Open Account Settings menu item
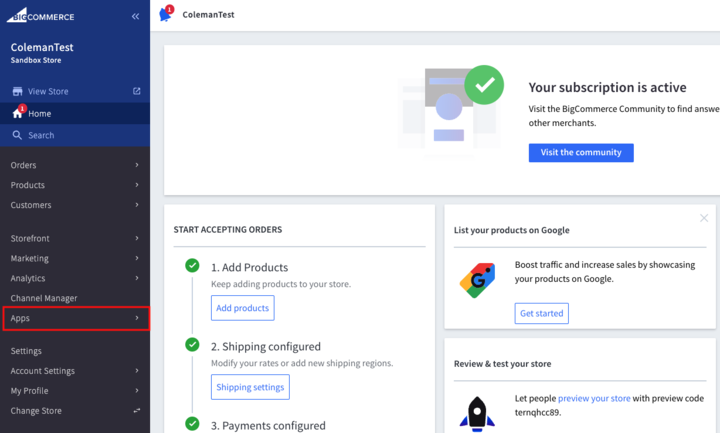This screenshot has width=720, height=433. pos(75,371)
